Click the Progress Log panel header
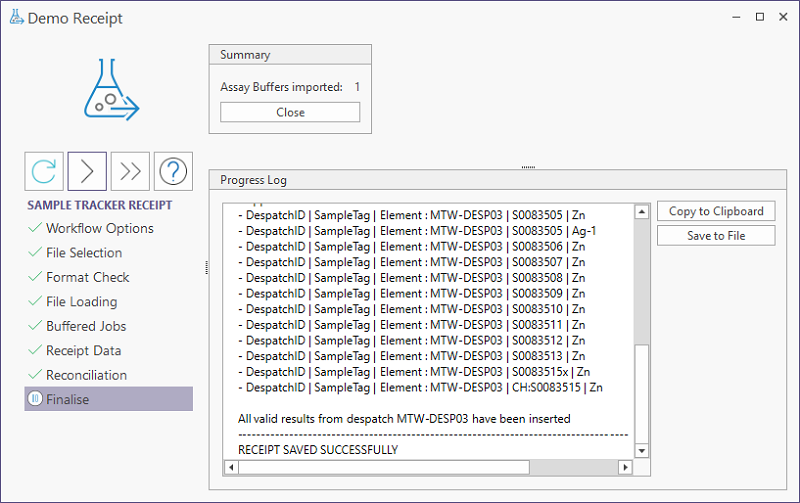Viewport: 800px width, 503px height. 497,180
